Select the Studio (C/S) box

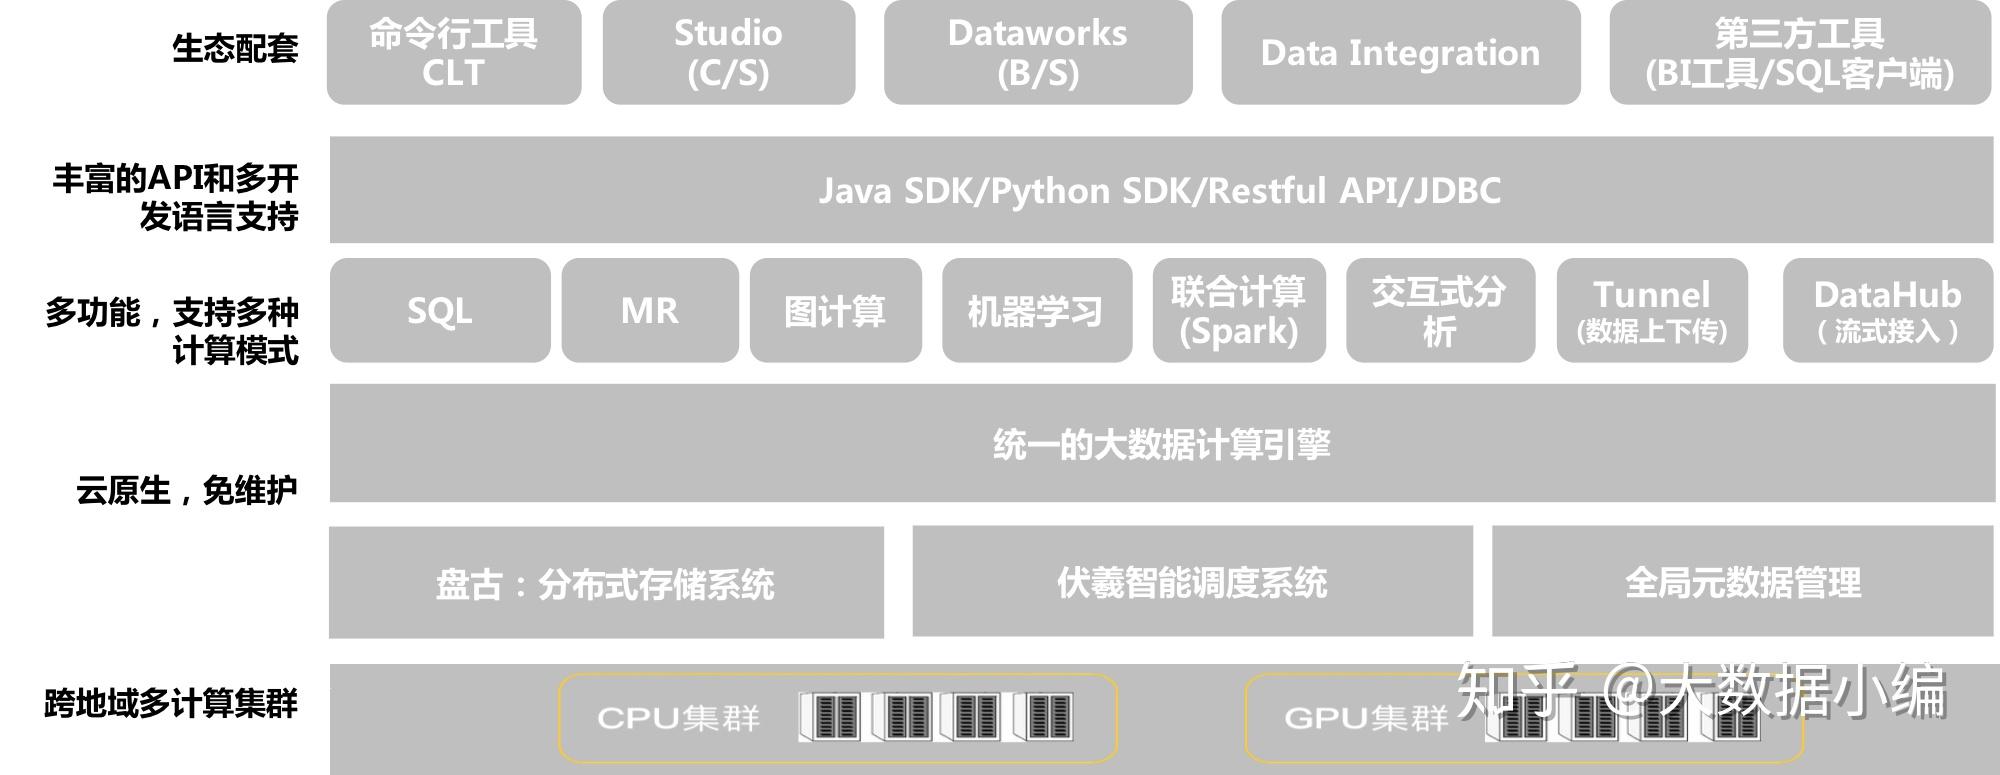pyautogui.click(x=729, y=52)
